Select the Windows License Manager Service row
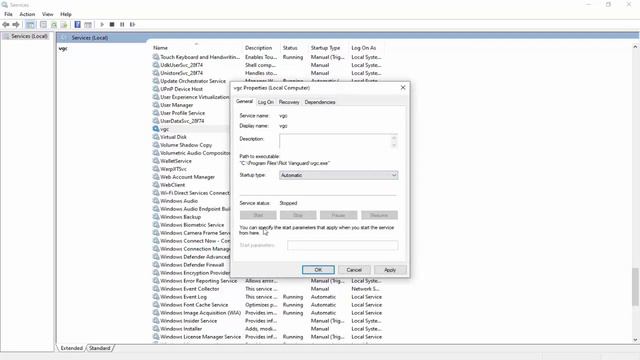 tap(267, 337)
